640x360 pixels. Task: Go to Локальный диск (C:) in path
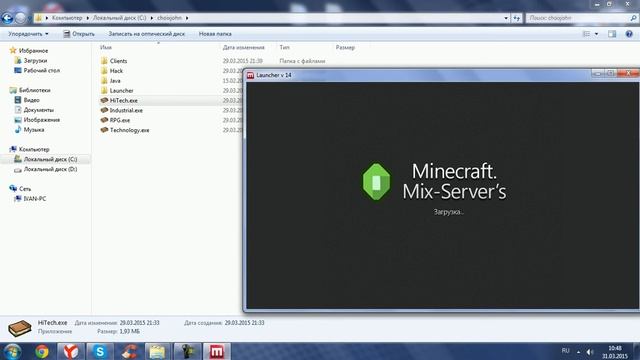[x=119, y=18]
